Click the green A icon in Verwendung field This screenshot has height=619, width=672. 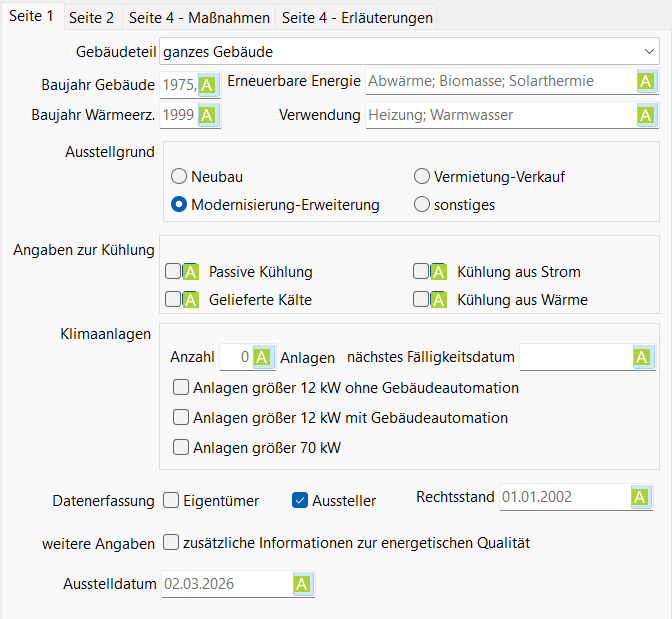646,116
